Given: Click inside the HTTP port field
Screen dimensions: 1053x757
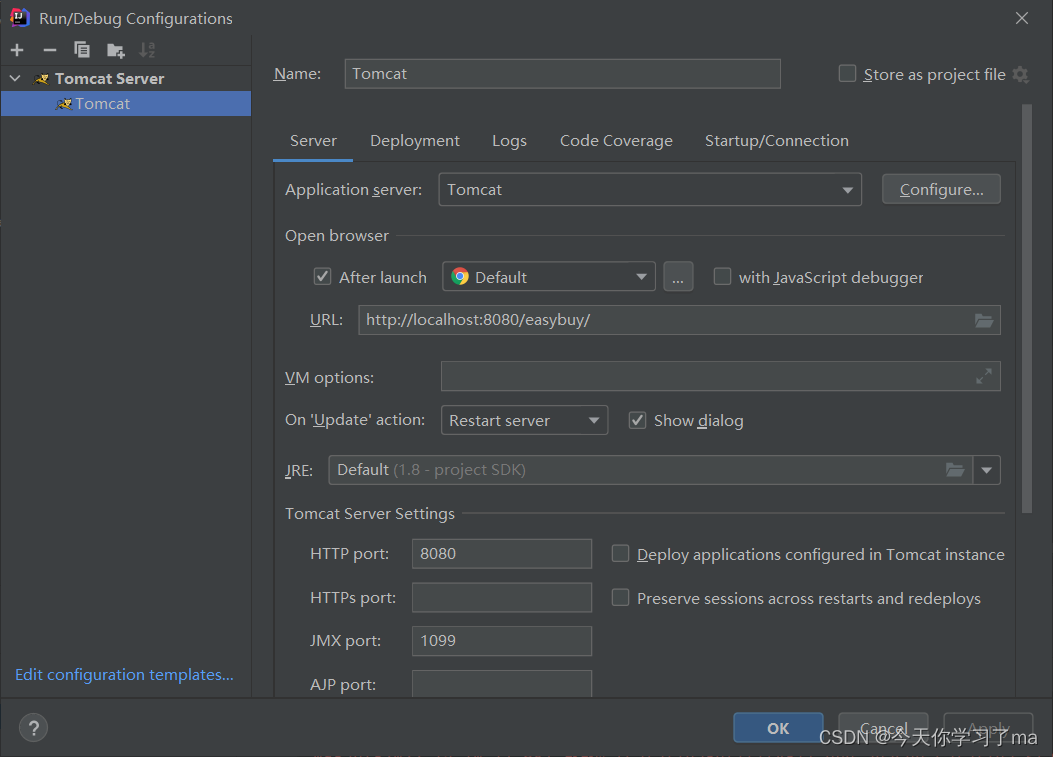Looking at the screenshot, I should click(501, 553).
